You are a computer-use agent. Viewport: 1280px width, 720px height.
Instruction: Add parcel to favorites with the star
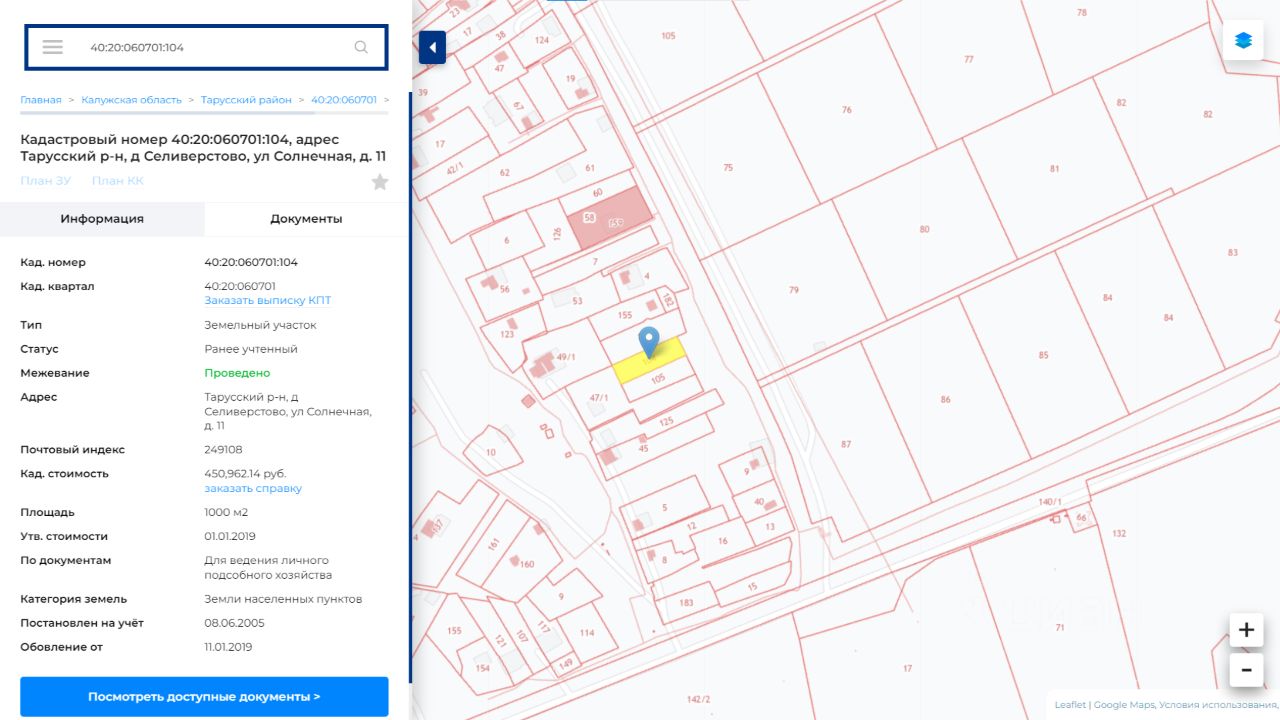[x=380, y=182]
